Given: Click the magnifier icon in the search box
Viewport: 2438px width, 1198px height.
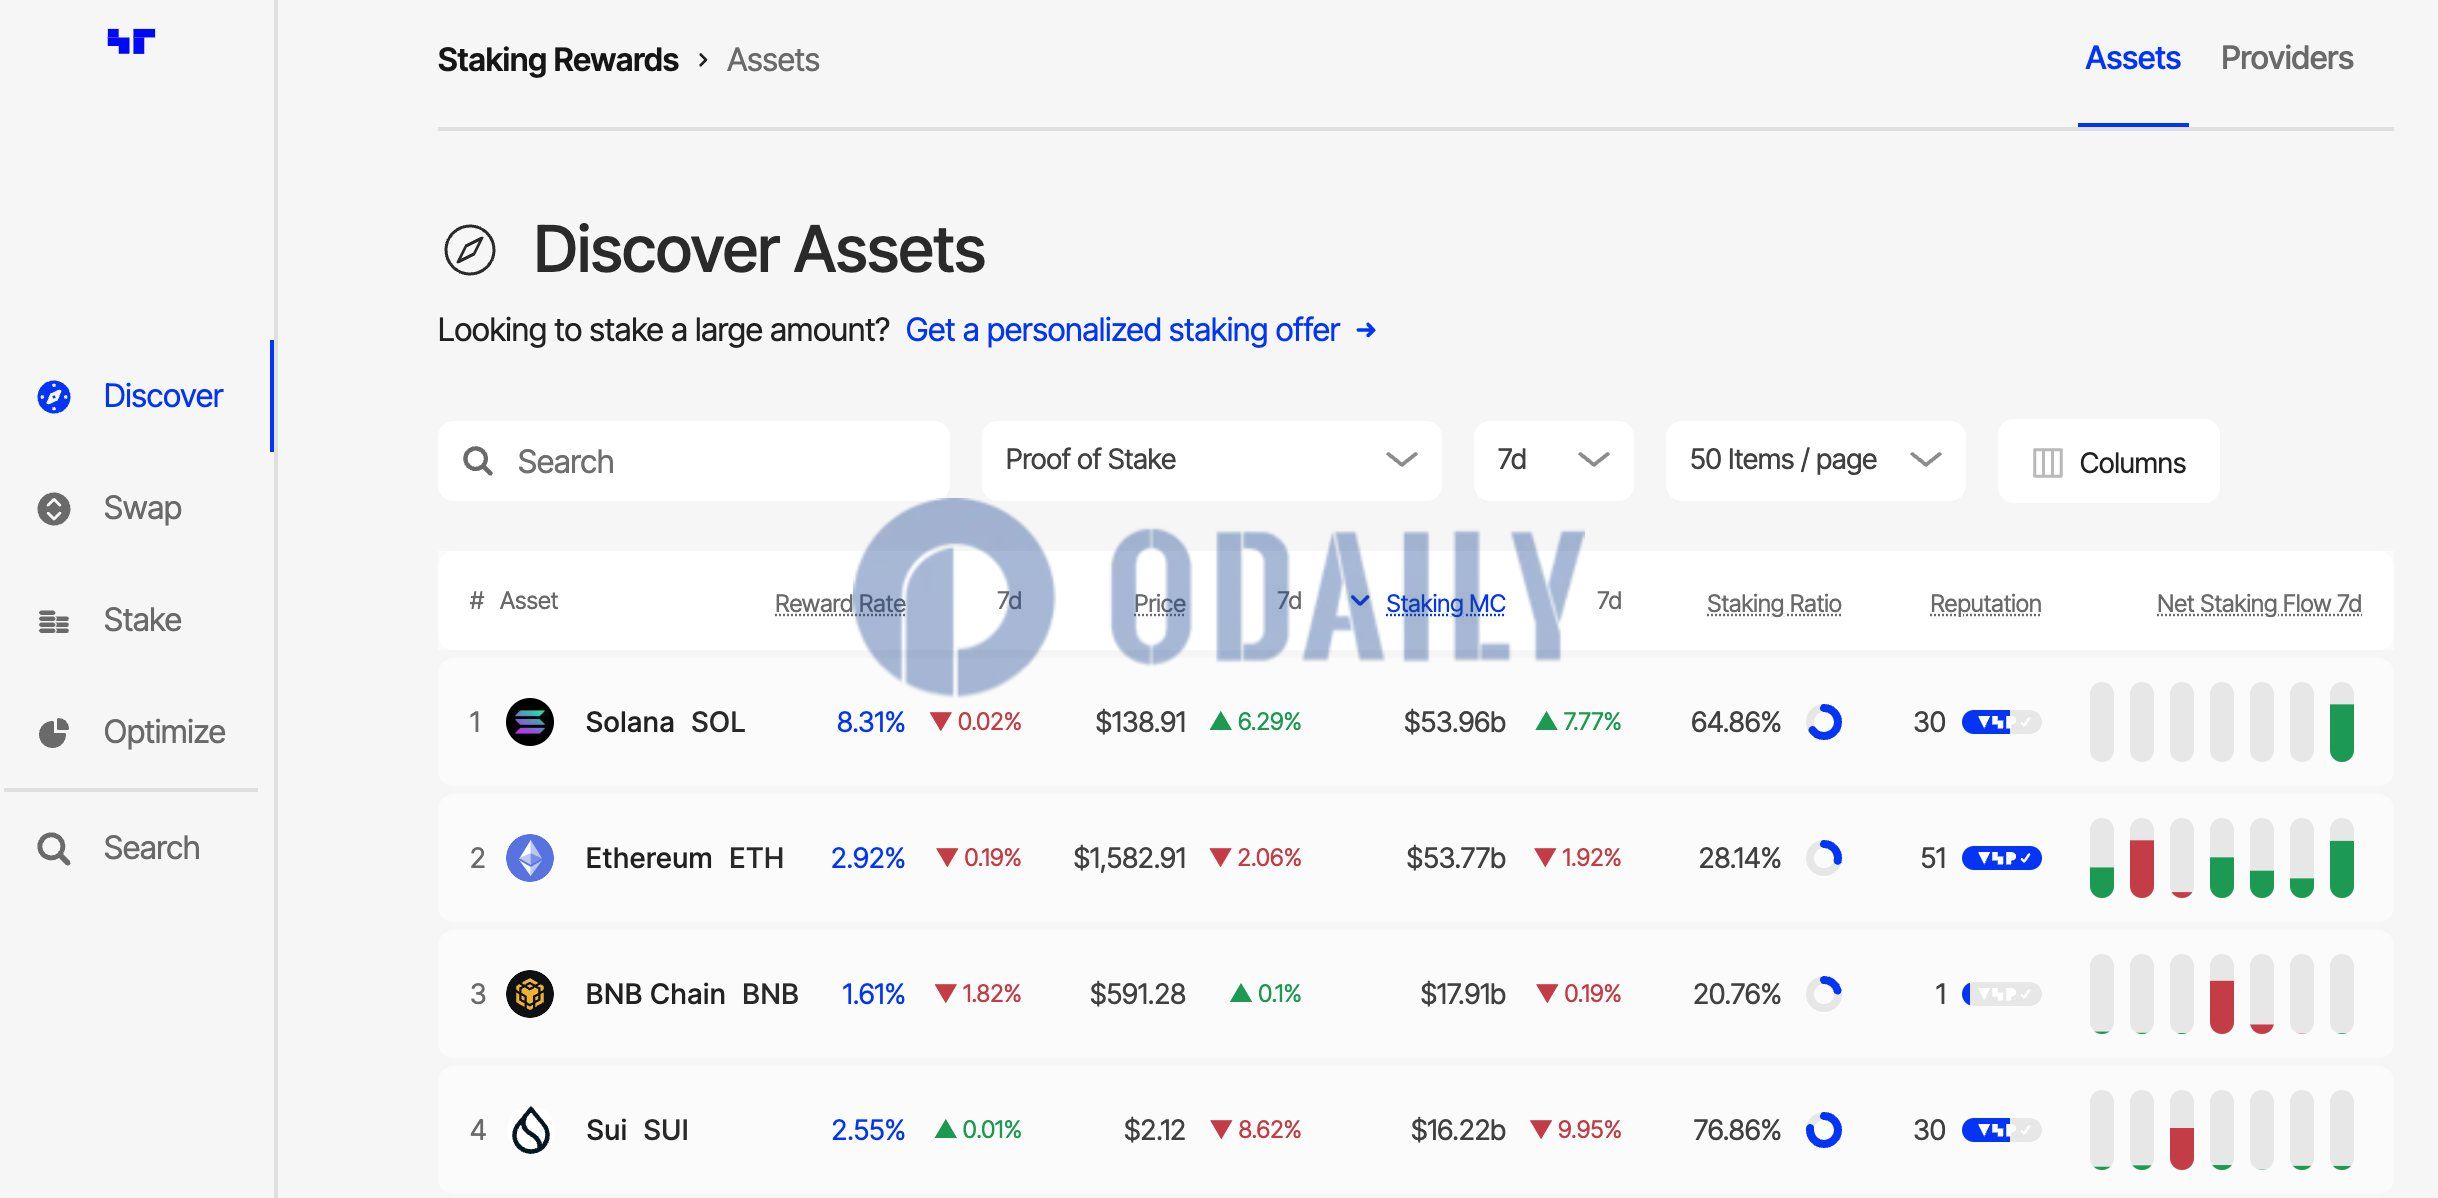Looking at the screenshot, I should click(478, 461).
